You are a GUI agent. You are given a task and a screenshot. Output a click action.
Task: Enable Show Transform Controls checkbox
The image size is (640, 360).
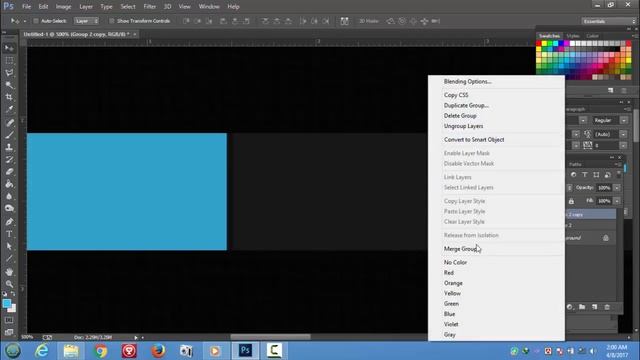coord(111,21)
